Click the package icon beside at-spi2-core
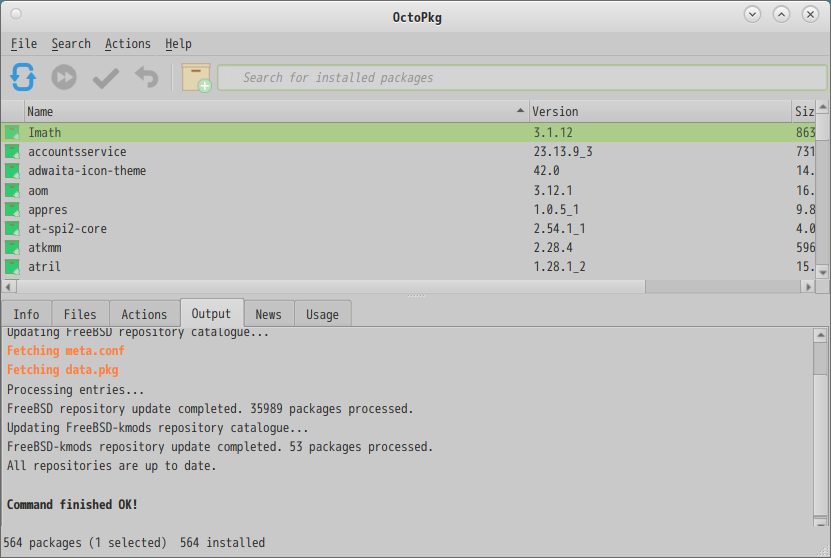 coord(12,228)
